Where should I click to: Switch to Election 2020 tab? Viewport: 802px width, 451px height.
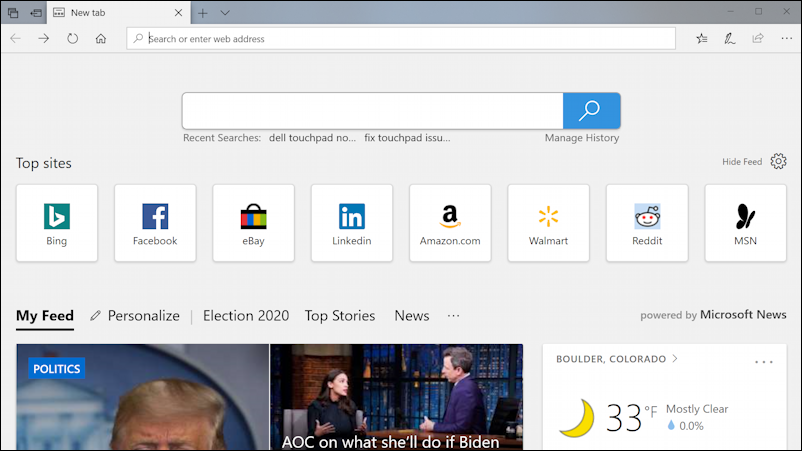(x=246, y=316)
